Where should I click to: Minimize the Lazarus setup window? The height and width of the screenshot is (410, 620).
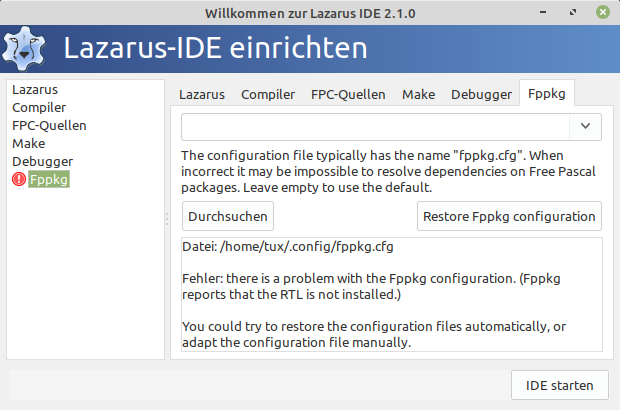coord(543,12)
